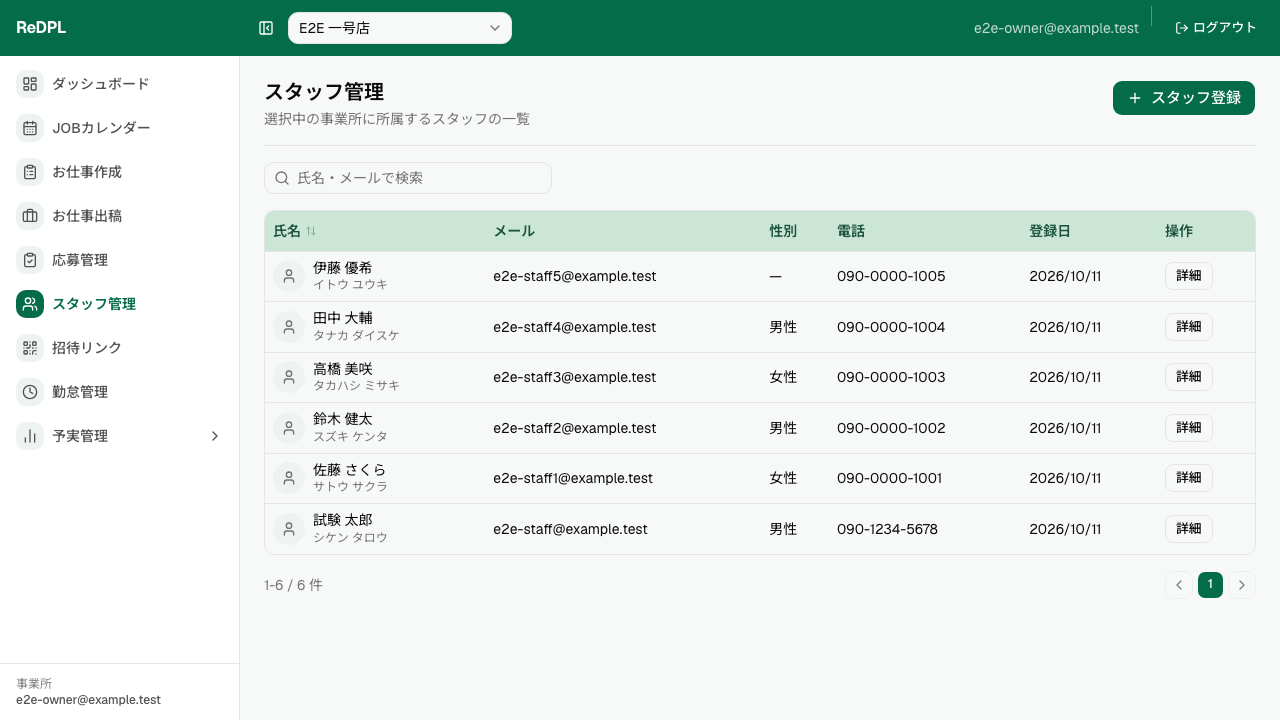Open 詳細 for 伊藤 優希
The width and height of the screenshot is (1280, 720).
coord(1189,276)
